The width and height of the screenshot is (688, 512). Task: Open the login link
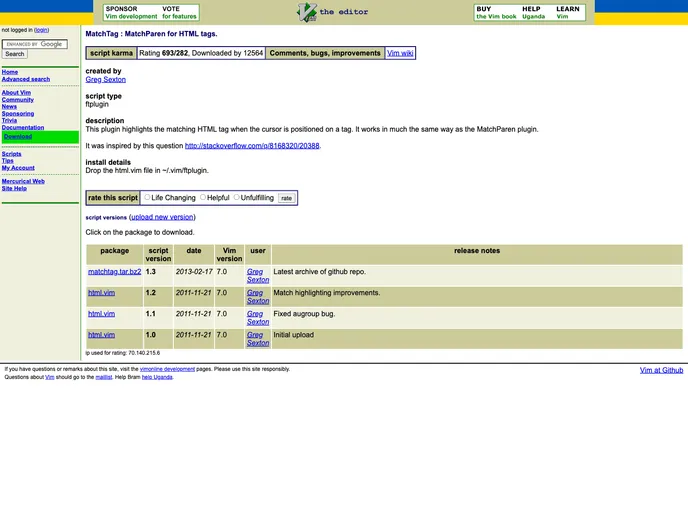pyautogui.click(x=41, y=30)
